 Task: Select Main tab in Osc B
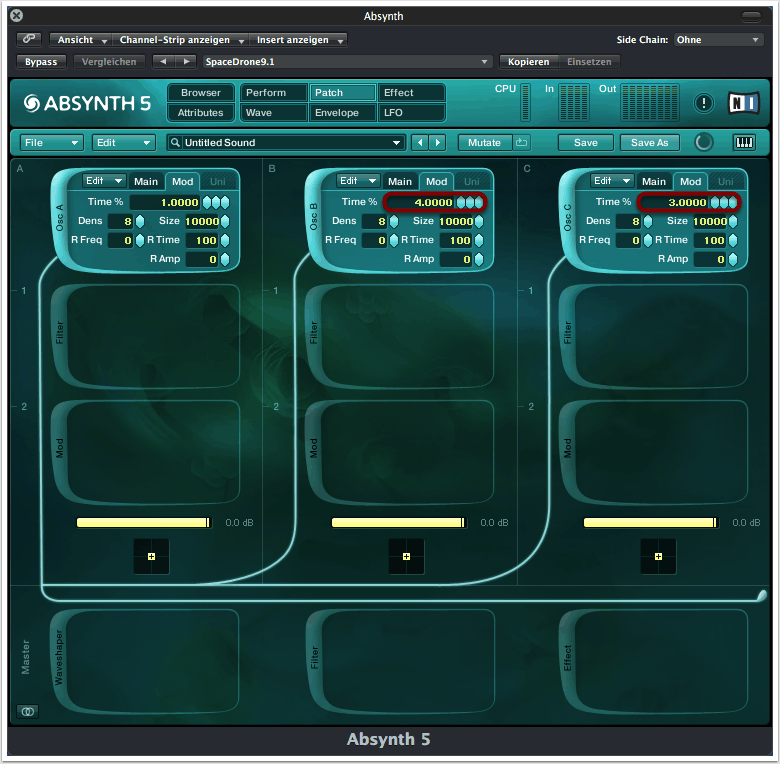pos(400,181)
